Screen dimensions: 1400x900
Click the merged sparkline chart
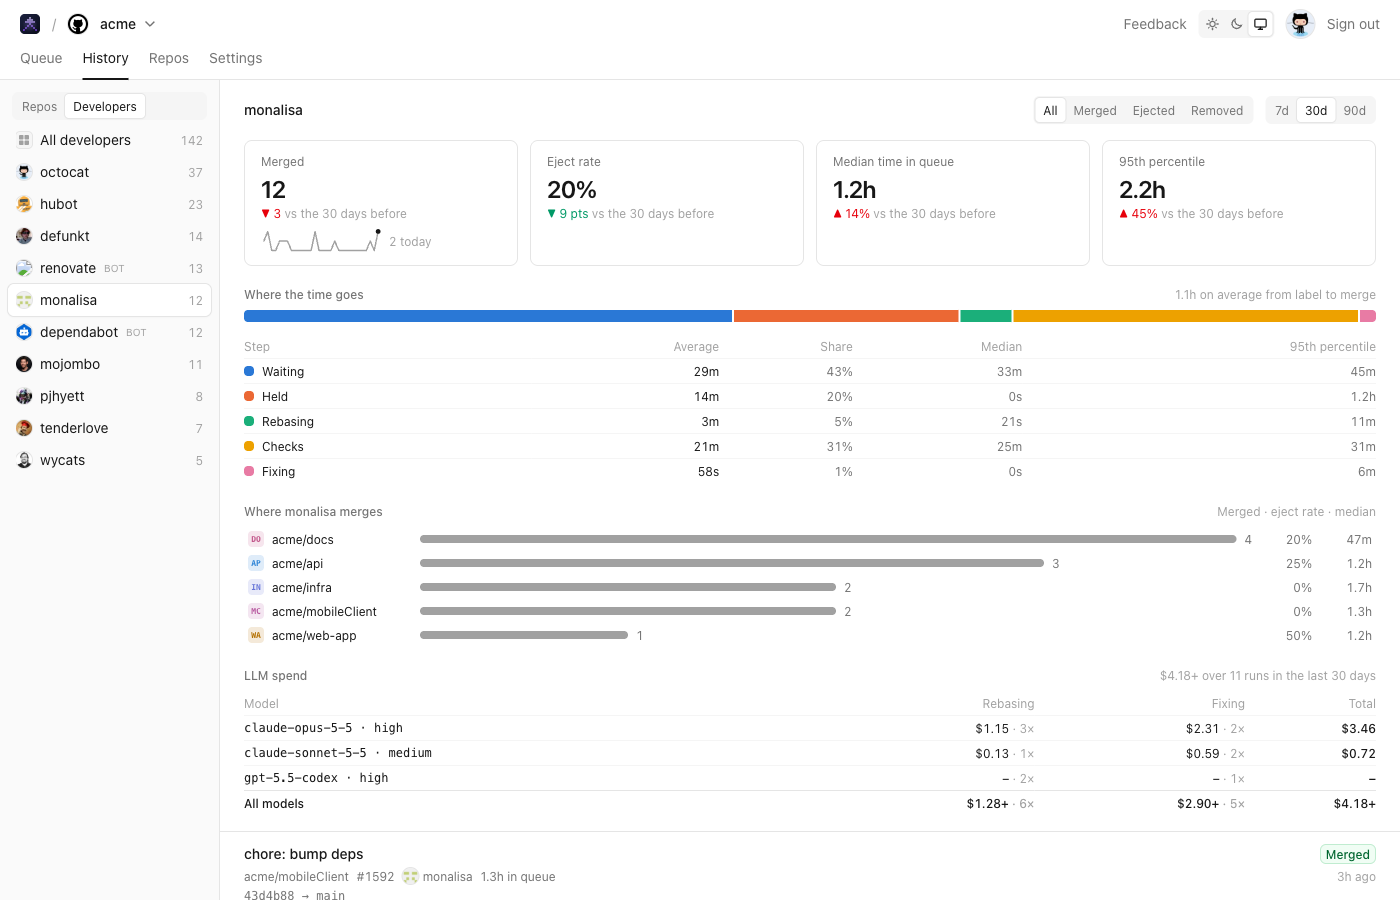tap(322, 241)
